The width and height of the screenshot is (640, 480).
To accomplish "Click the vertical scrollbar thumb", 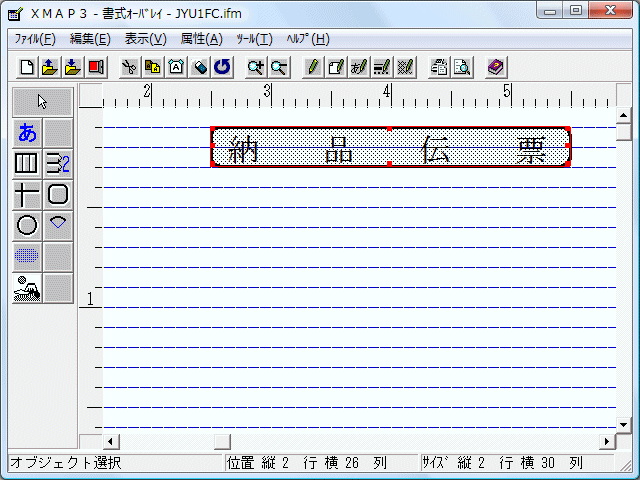I will click(623, 132).
